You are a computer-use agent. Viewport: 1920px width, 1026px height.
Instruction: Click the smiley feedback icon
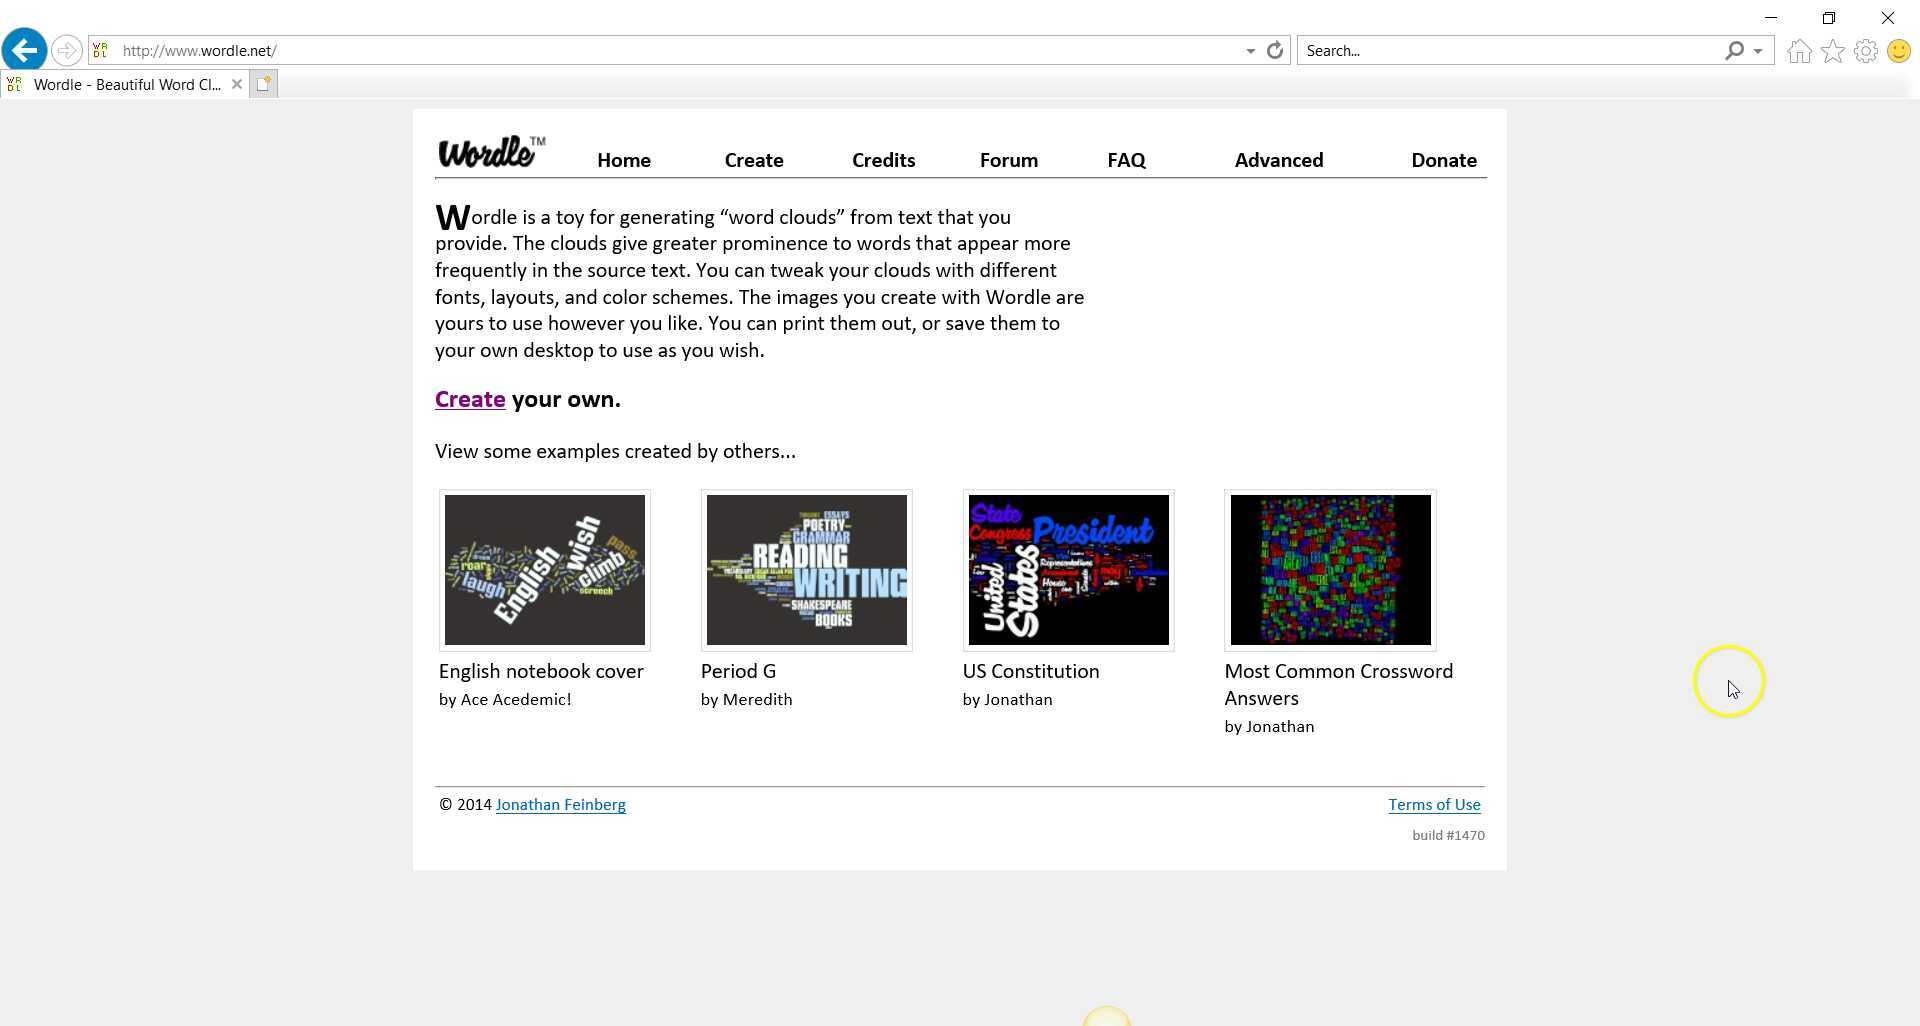tap(1898, 51)
